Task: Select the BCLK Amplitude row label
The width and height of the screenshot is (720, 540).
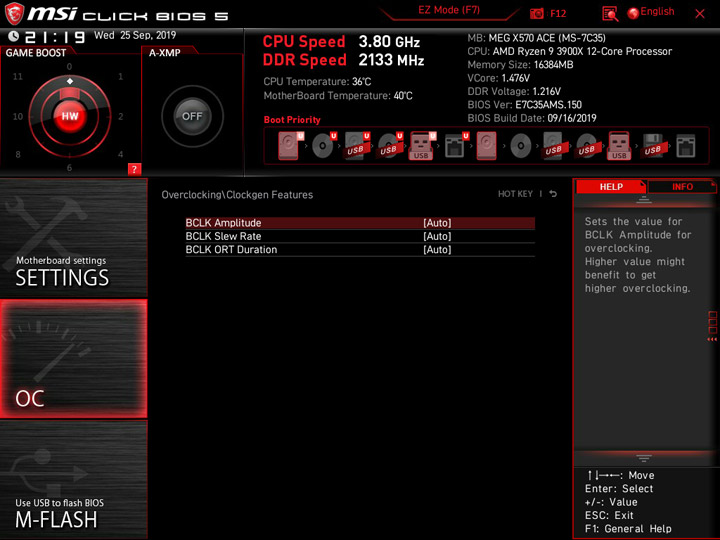Action: pos(223,223)
